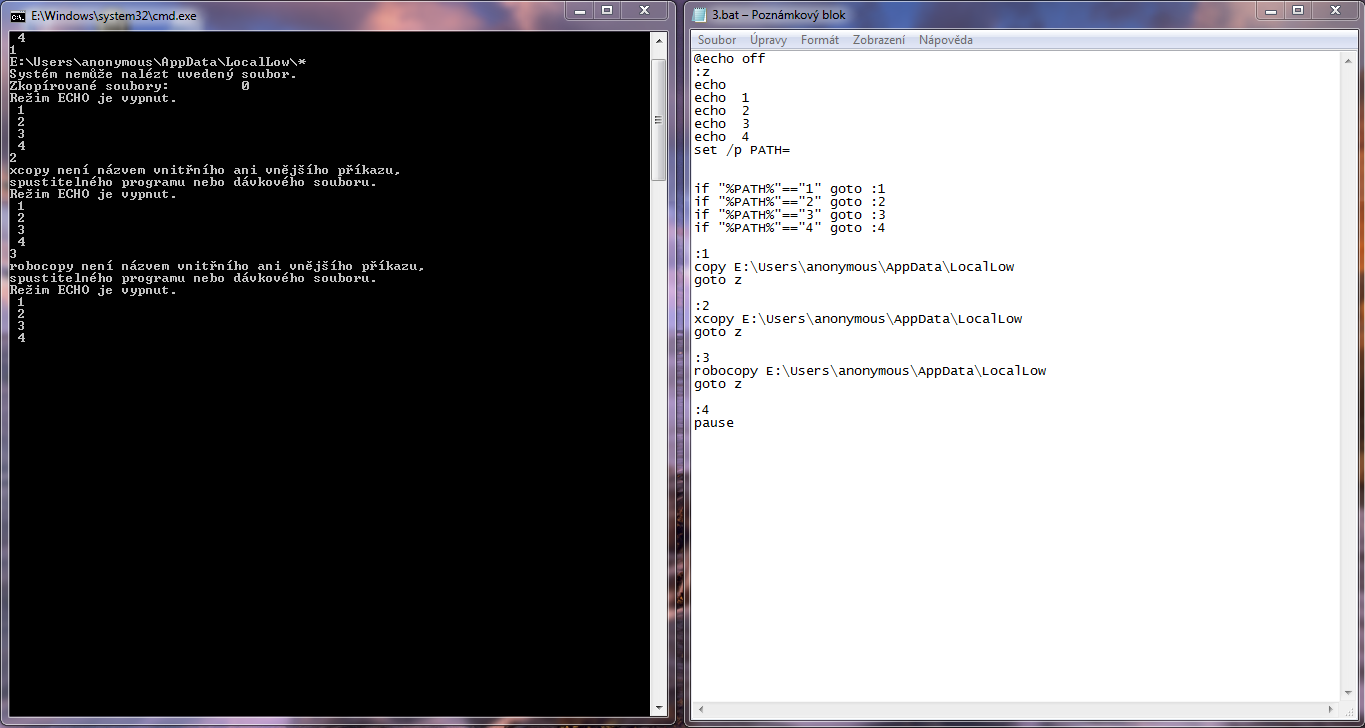
Task: Click the cmd.exe vertical scrollbar thumb
Action: pos(659,119)
